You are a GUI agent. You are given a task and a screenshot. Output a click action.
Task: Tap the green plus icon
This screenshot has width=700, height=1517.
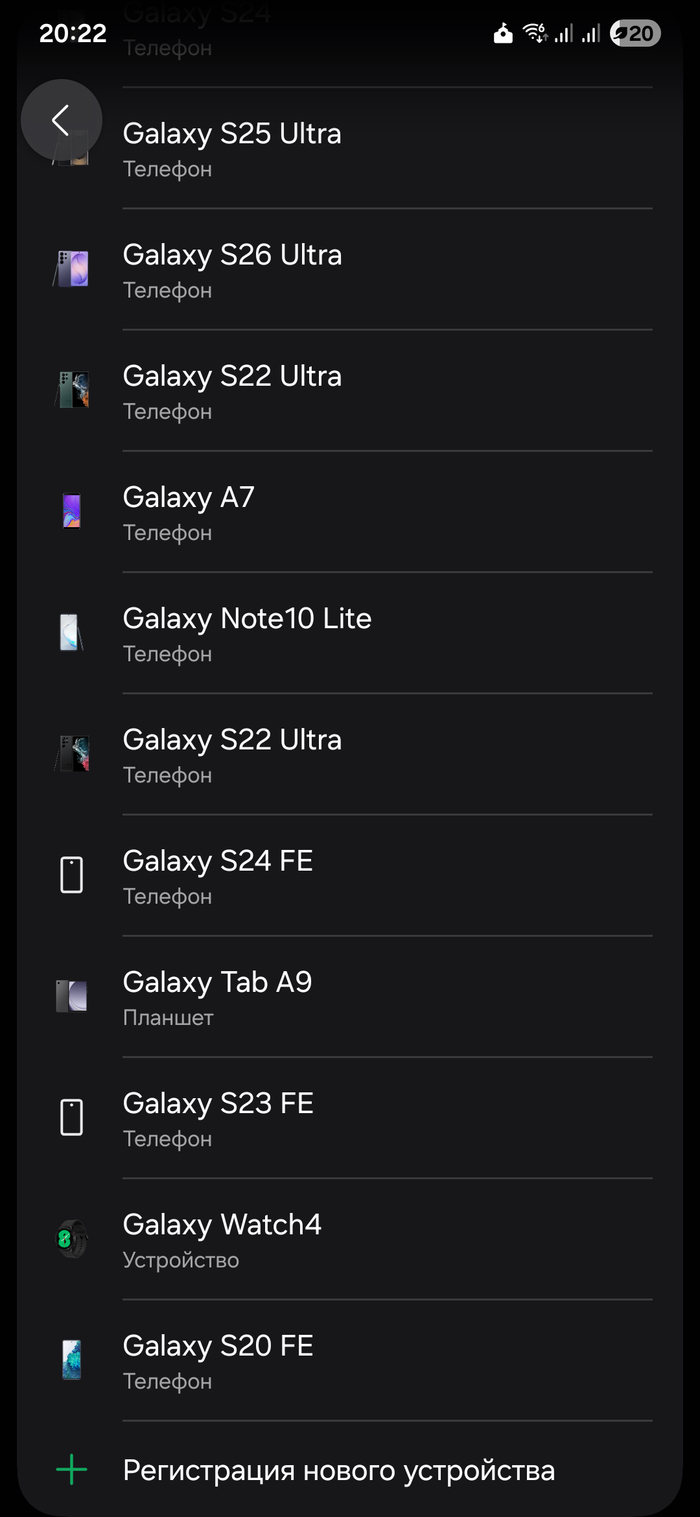click(x=71, y=1469)
